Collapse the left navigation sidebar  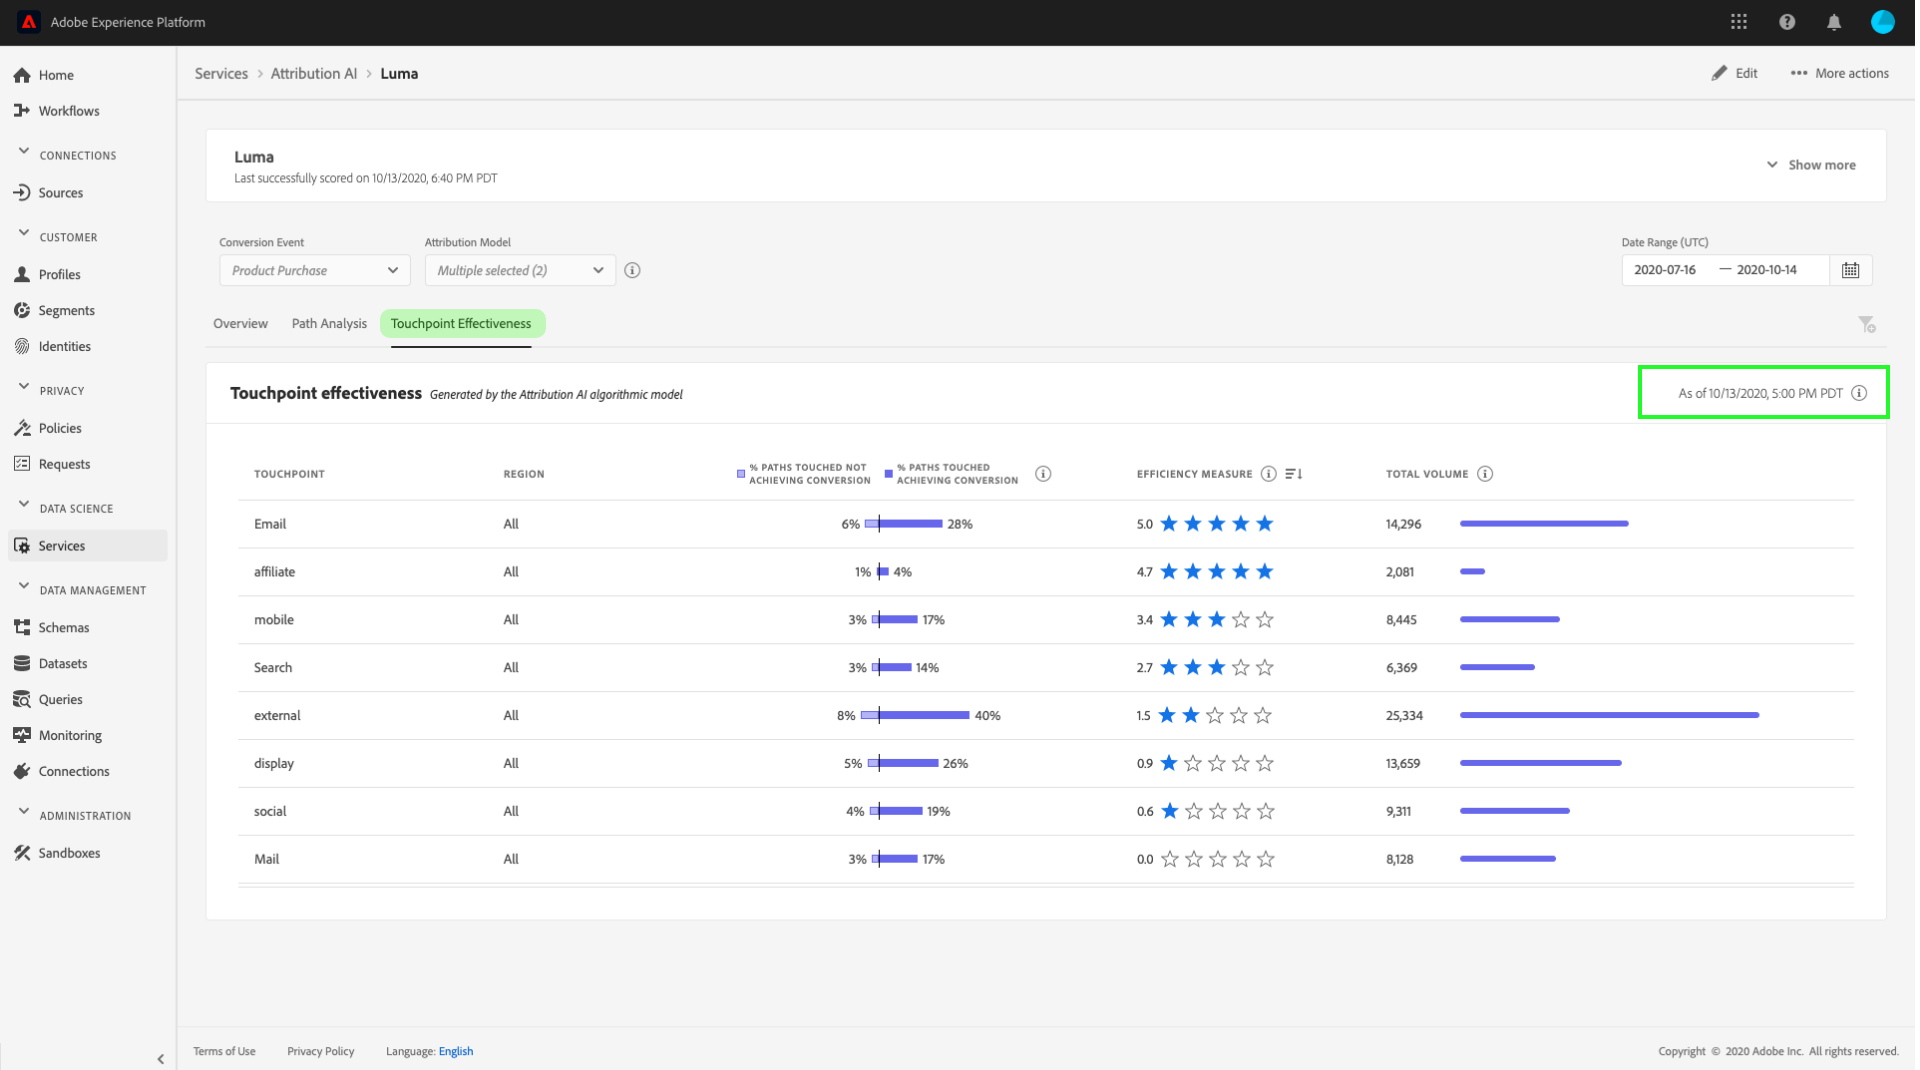pos(161,1058)
